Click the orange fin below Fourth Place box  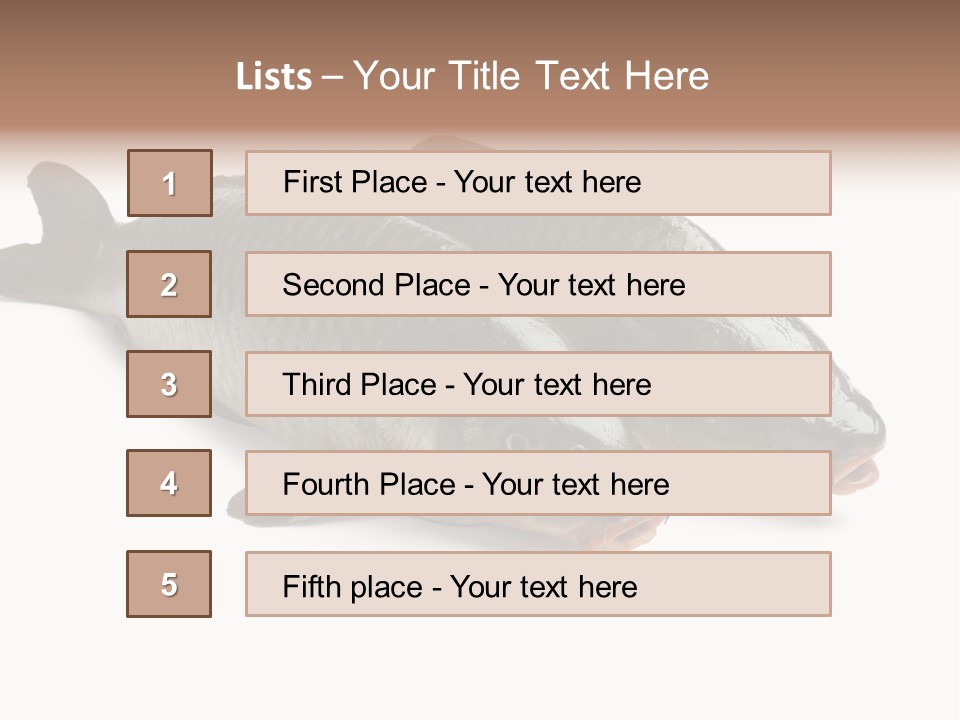point(630,530)
